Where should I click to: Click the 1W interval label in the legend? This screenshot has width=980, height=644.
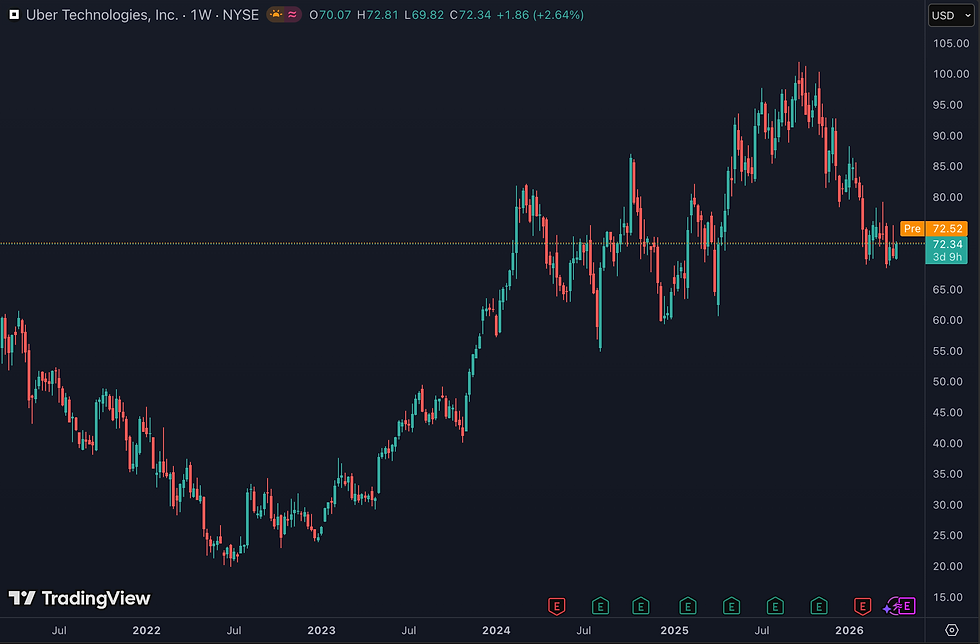coord(201,14)
